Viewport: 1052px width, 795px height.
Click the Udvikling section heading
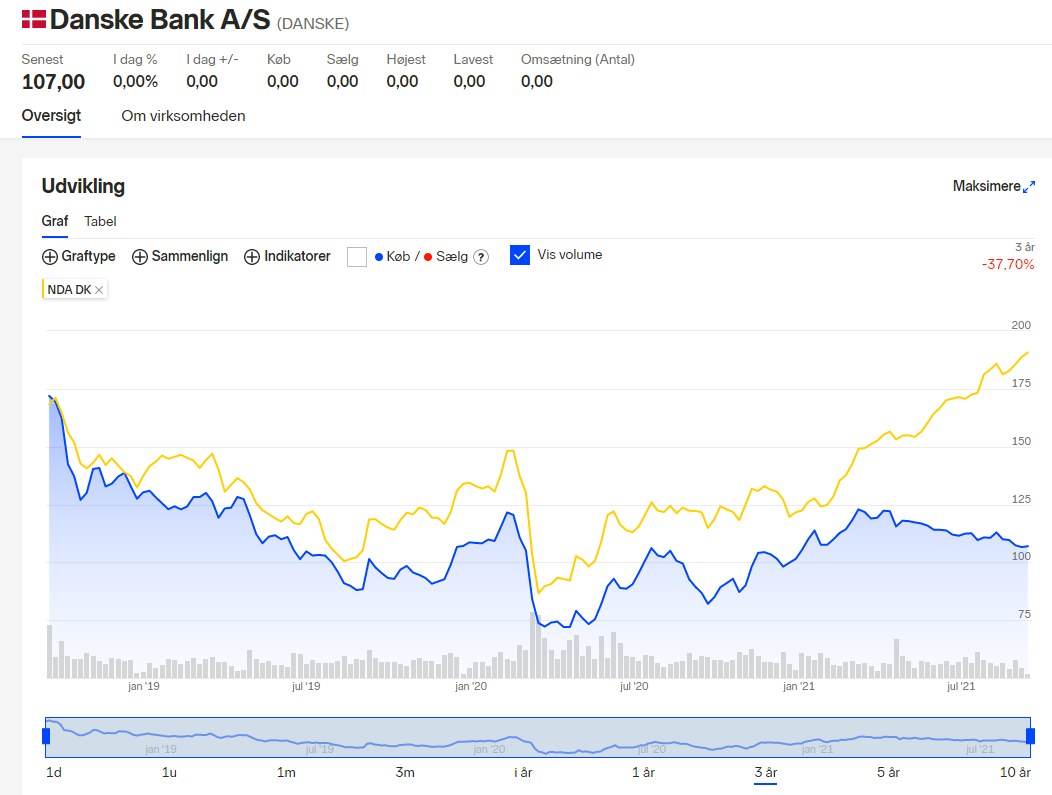83,186
